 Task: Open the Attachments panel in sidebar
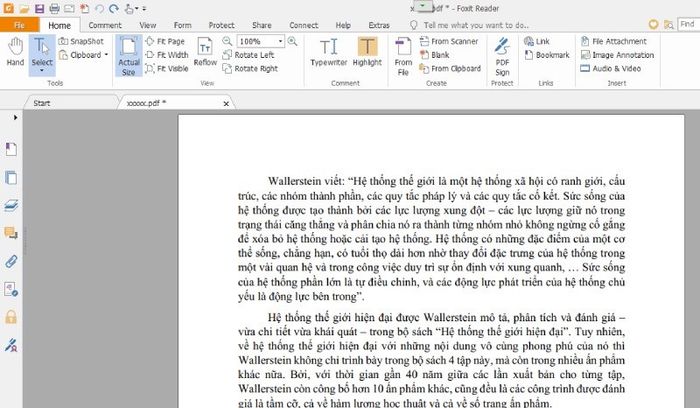12,261
